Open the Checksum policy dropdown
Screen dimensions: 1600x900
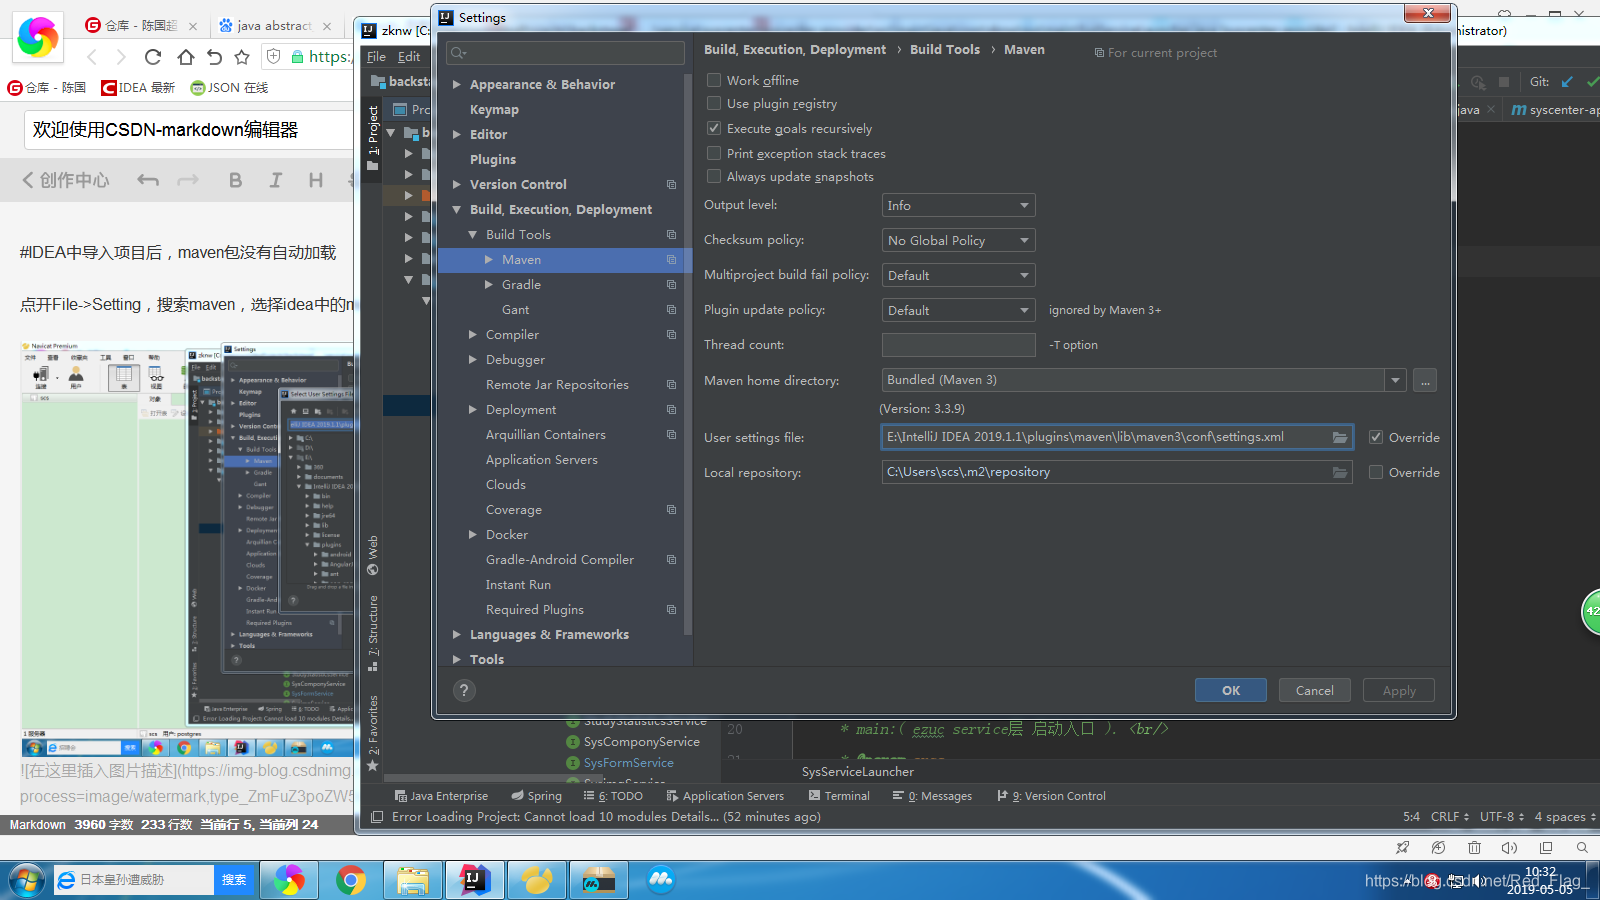click(x=958, y=240)
